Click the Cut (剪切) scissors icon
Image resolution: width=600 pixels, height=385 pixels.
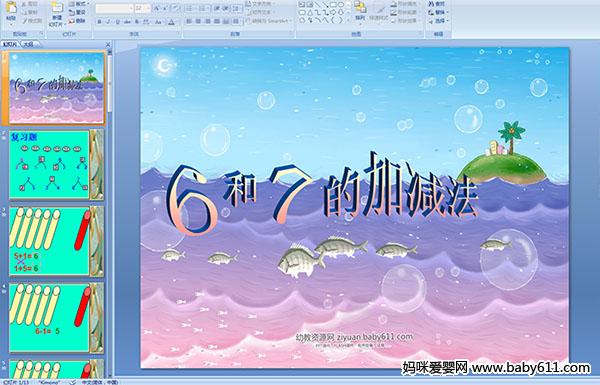[x=24, y=5]
